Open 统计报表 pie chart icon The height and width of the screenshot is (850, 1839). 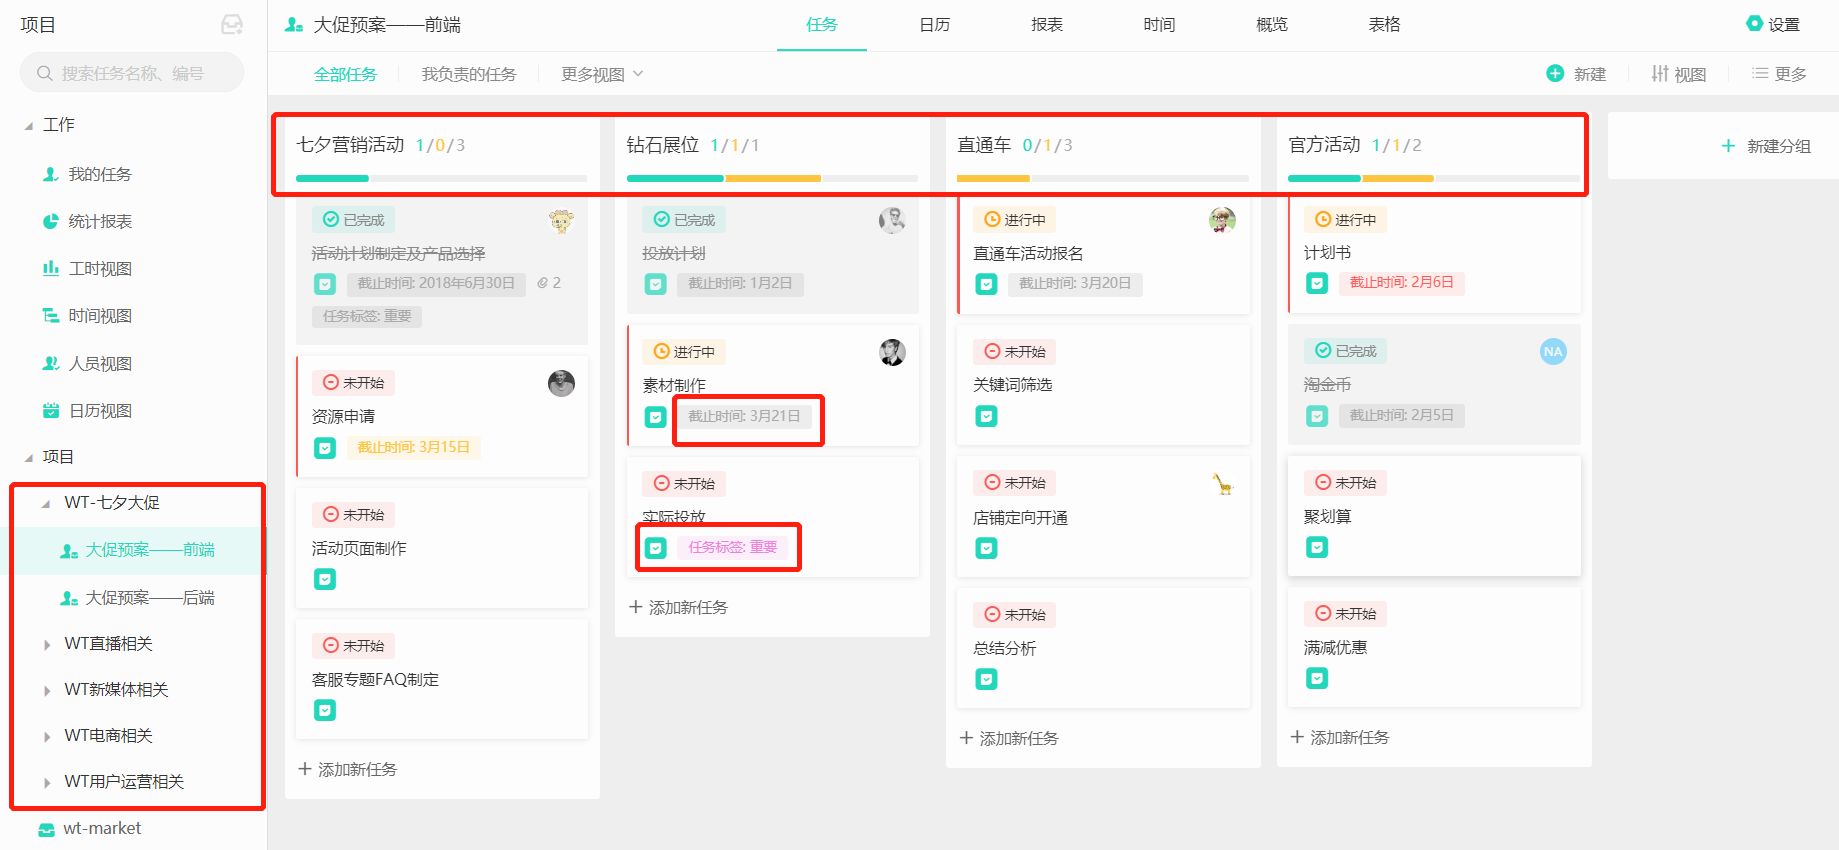[x=50, y=221]
